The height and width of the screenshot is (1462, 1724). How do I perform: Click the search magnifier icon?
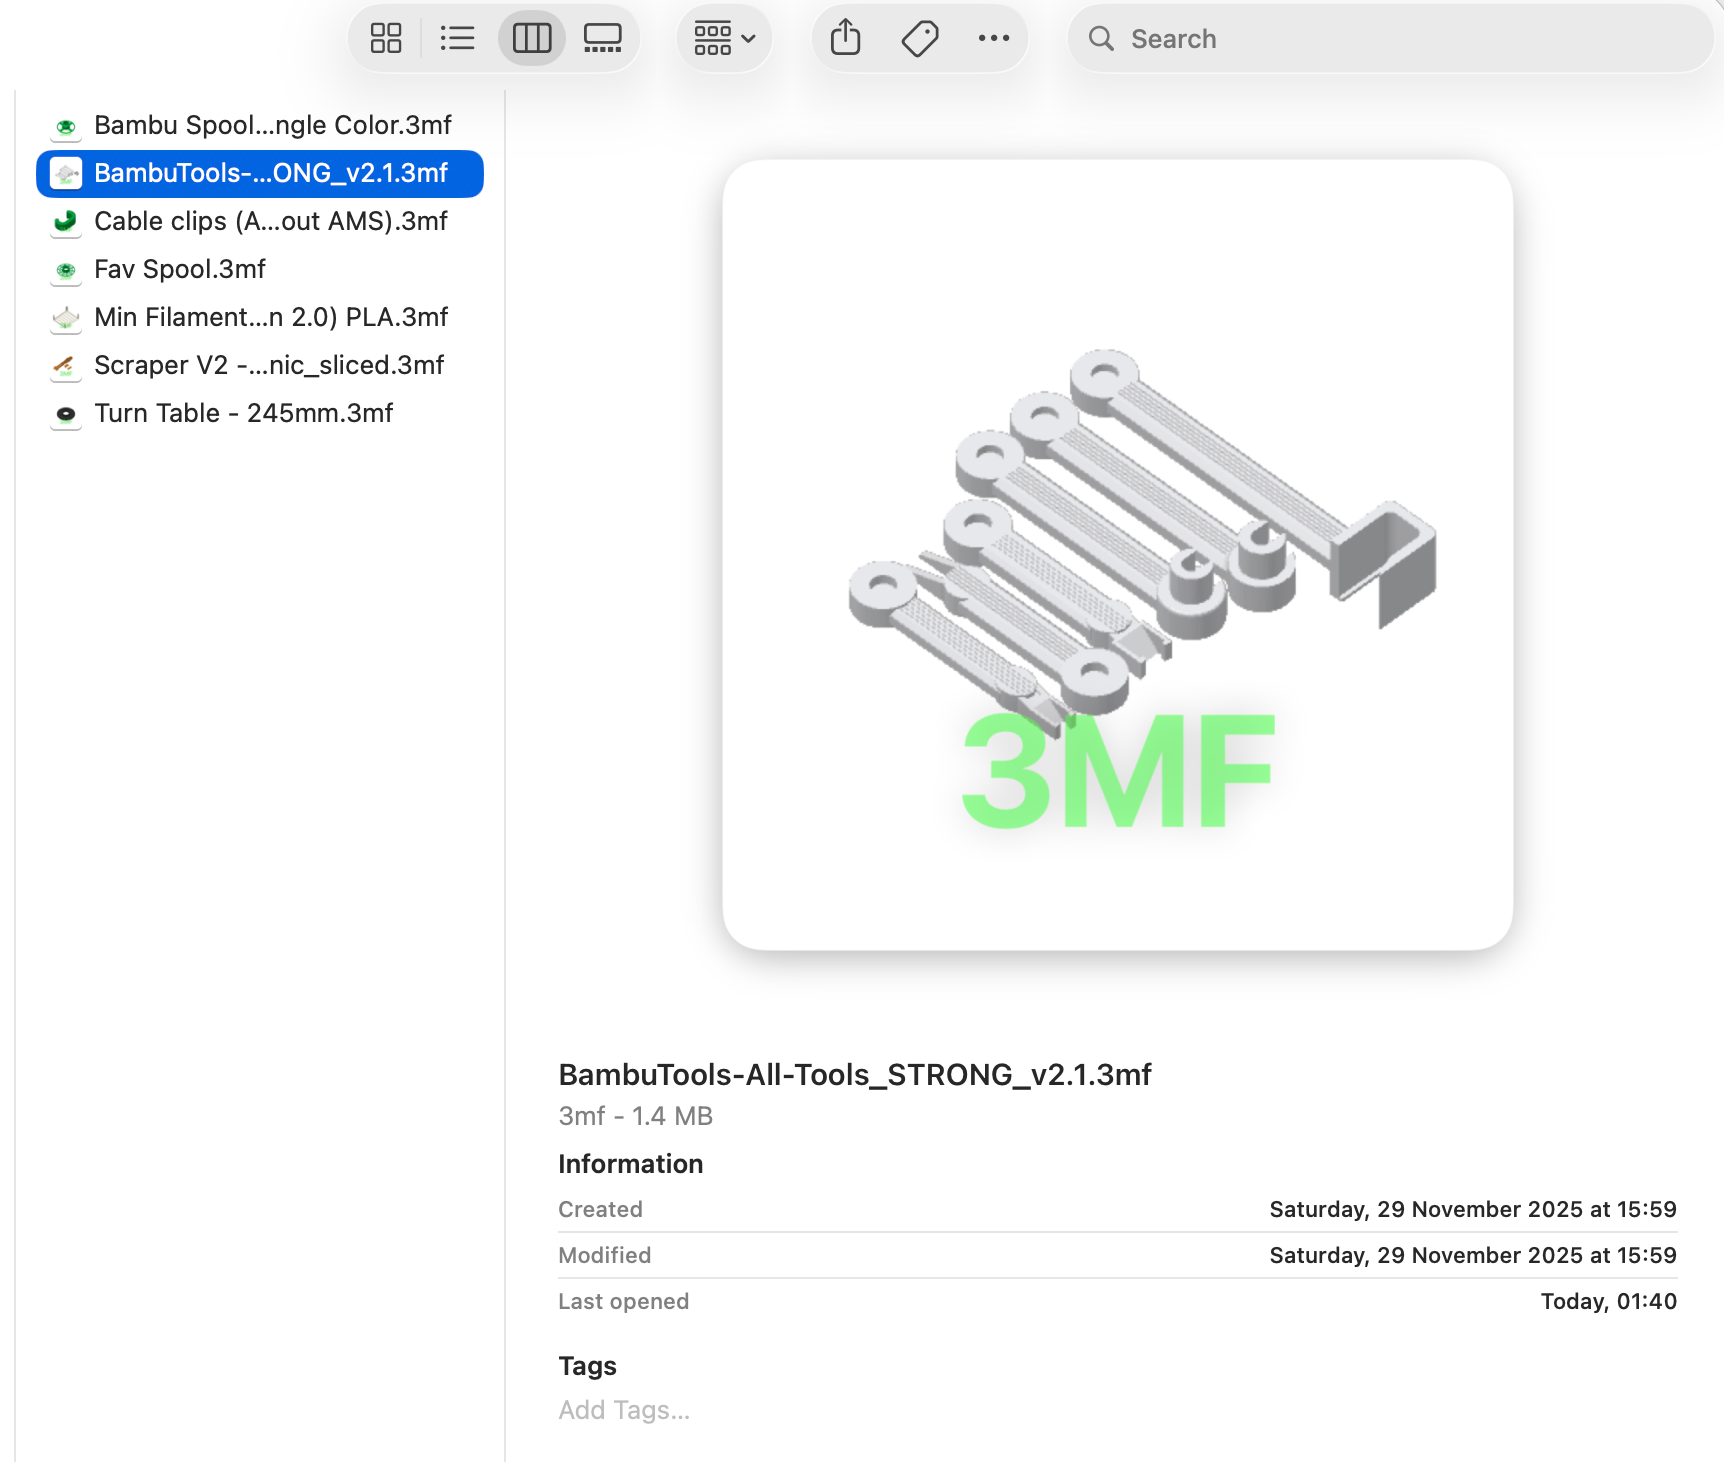(1102, 39)
